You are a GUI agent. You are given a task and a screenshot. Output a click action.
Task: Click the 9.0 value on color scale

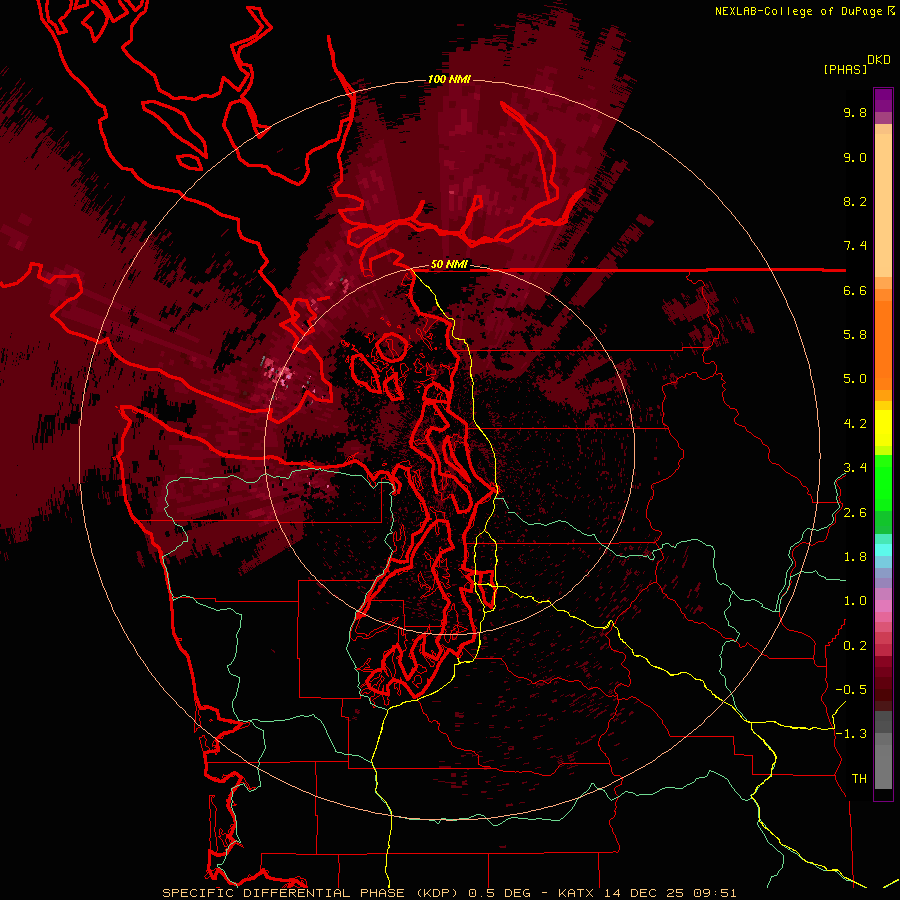pos(855,157)
